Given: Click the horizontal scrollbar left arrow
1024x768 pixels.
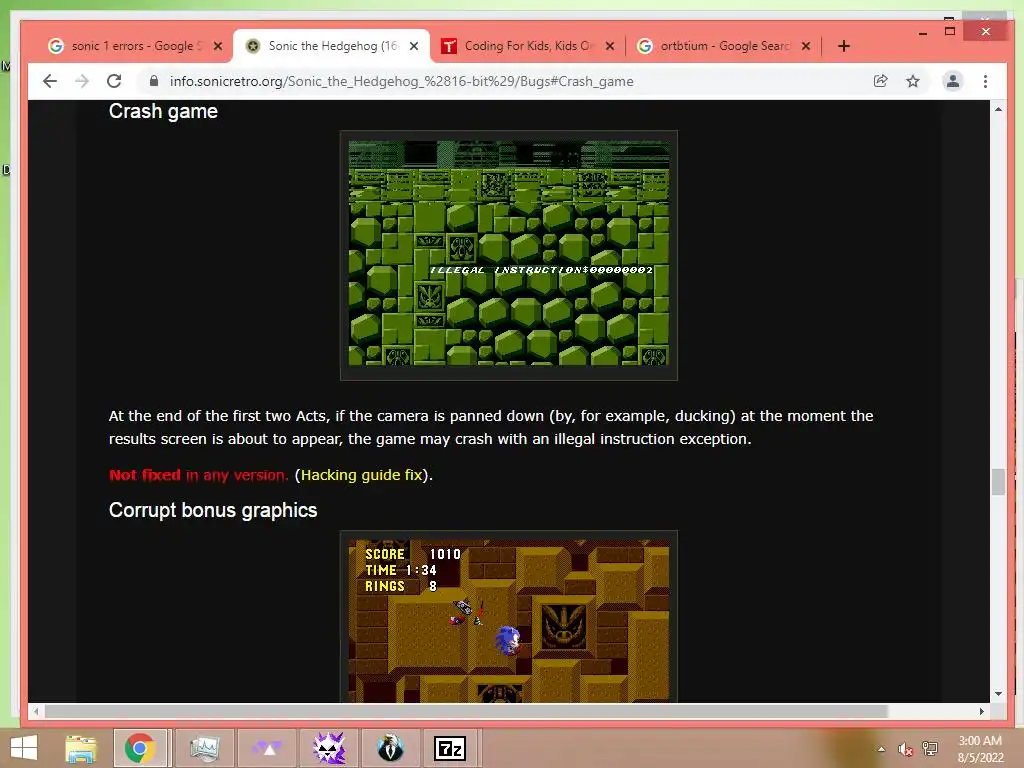Looking at the screenshot, I should click(36, 711).
